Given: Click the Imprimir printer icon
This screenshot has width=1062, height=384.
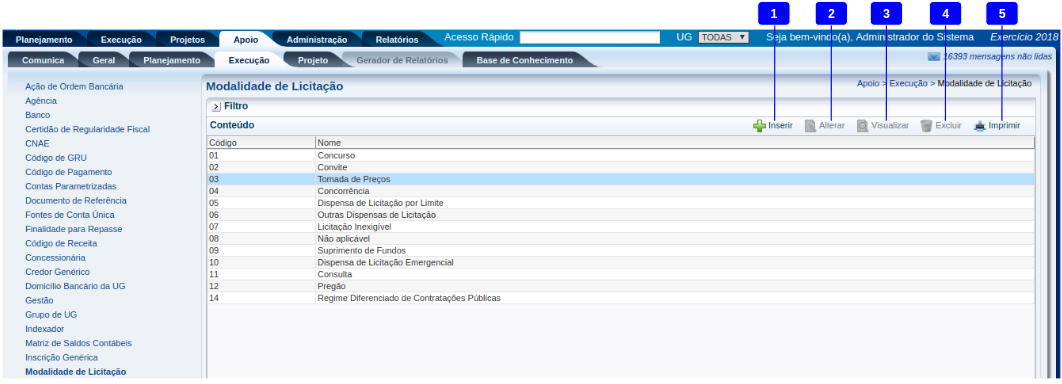Looking at the screenshot, I should point(979,126).
